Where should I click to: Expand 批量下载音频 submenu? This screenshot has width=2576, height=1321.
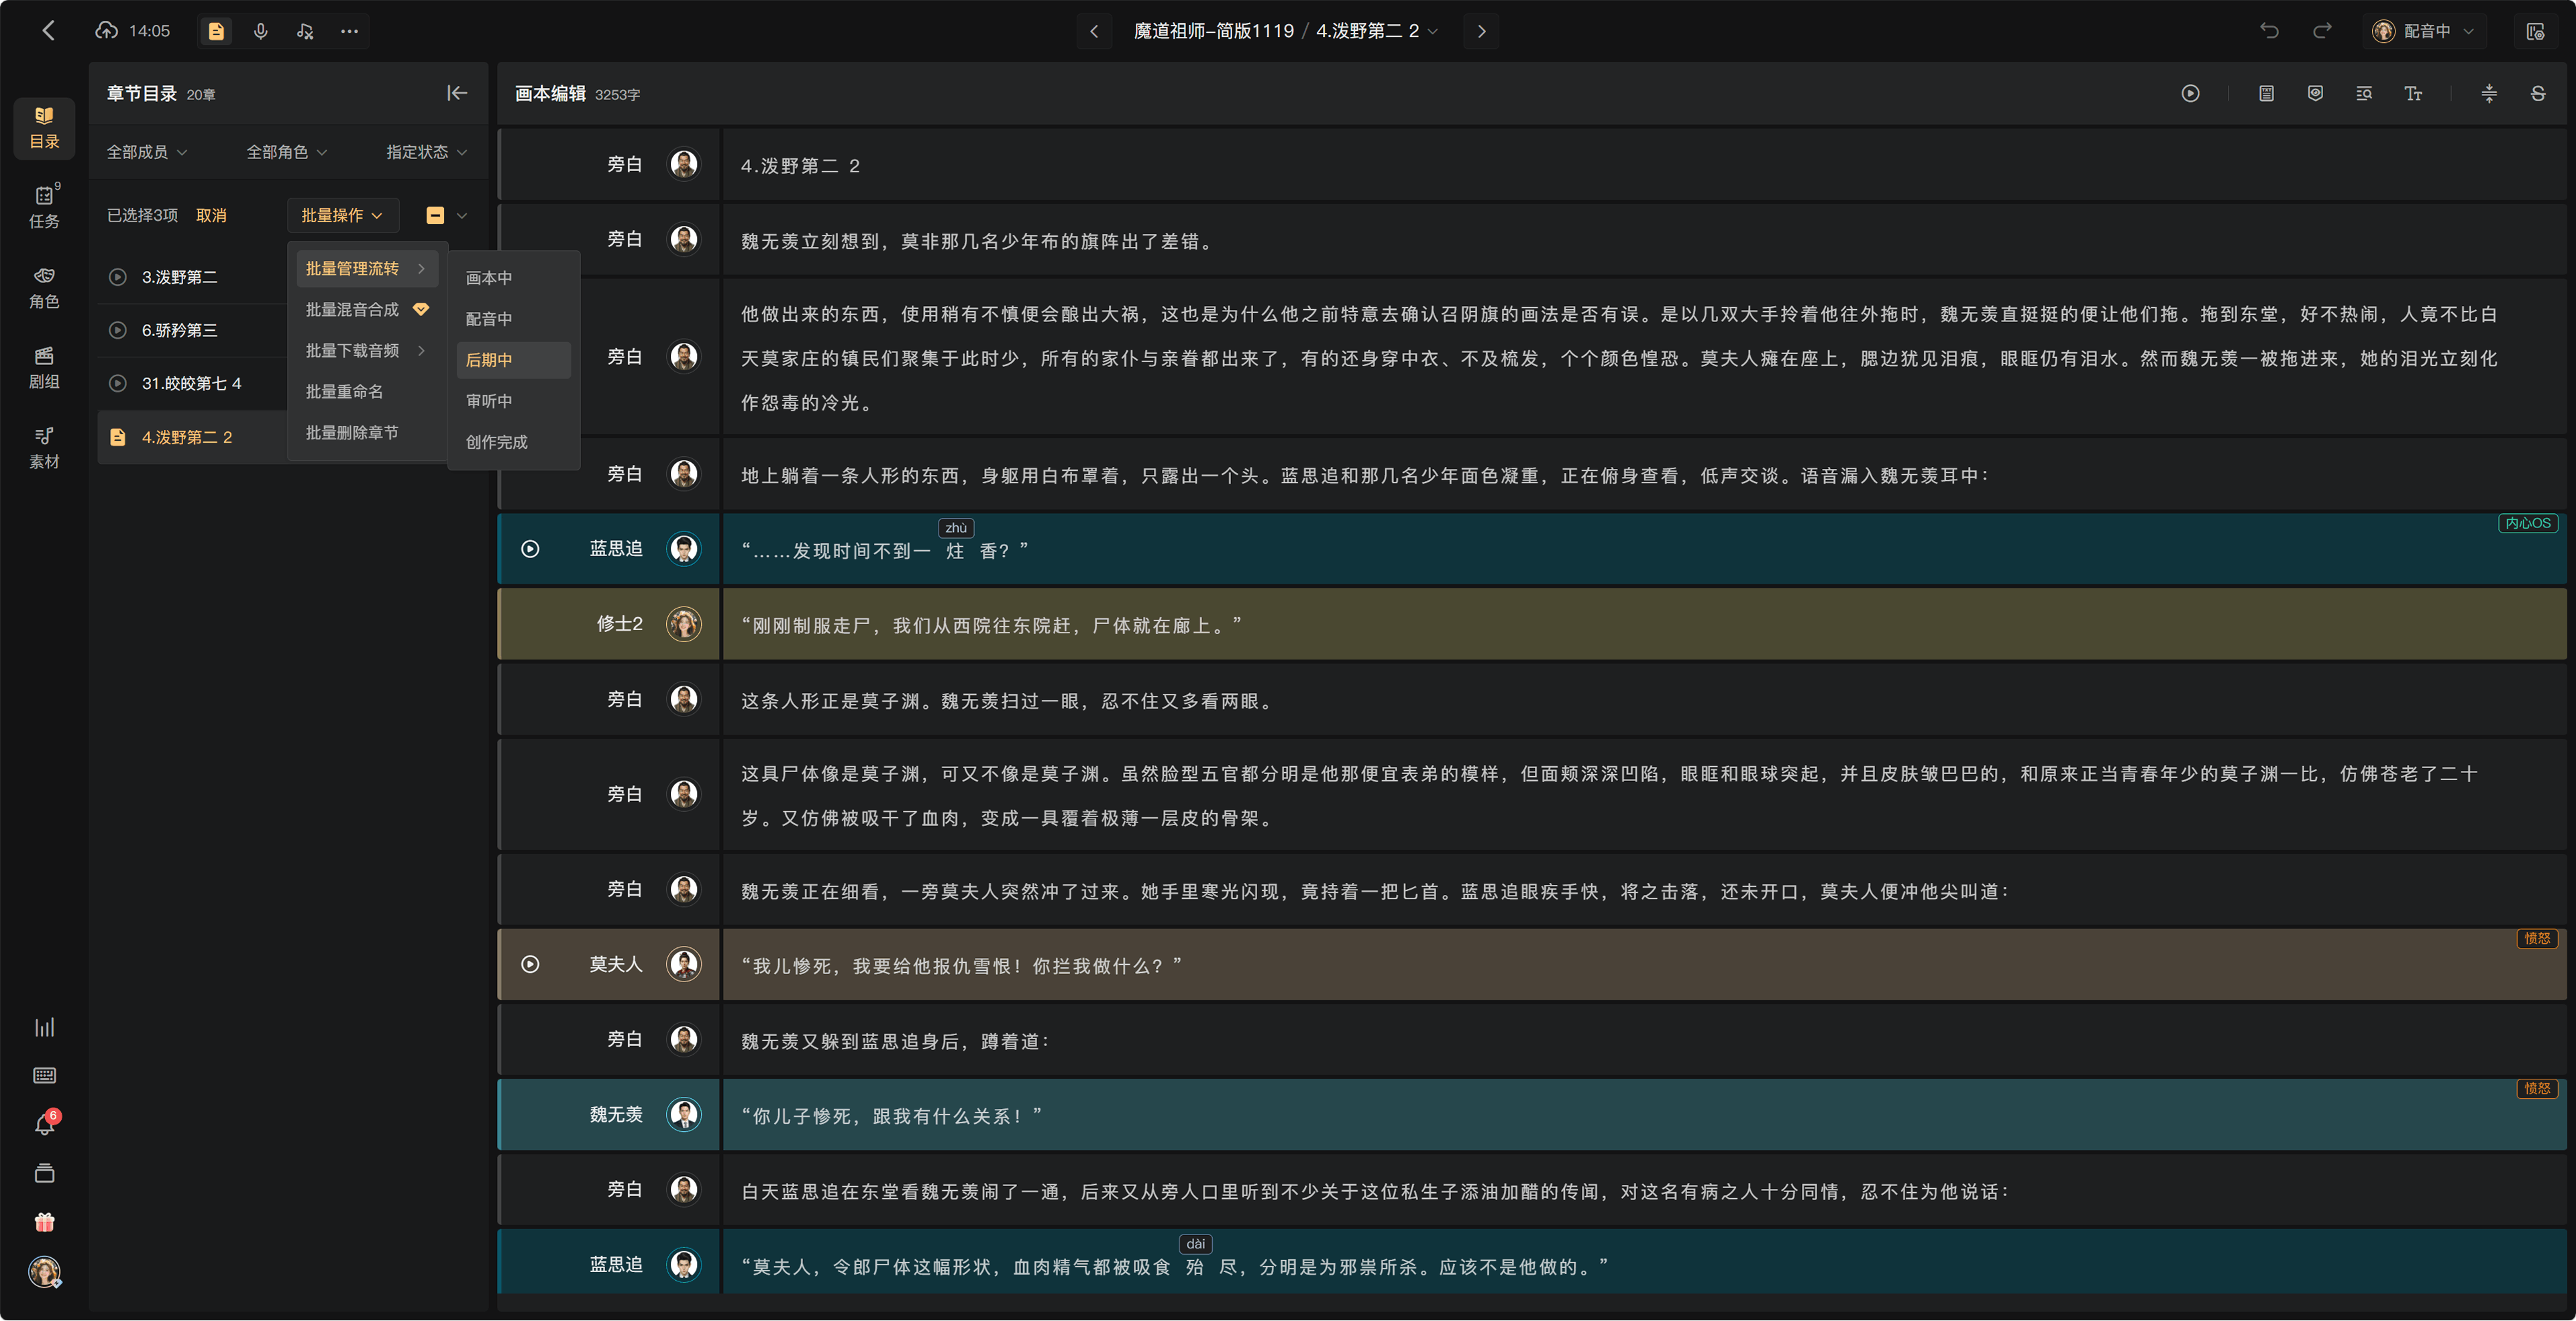[x=367, y=350]
